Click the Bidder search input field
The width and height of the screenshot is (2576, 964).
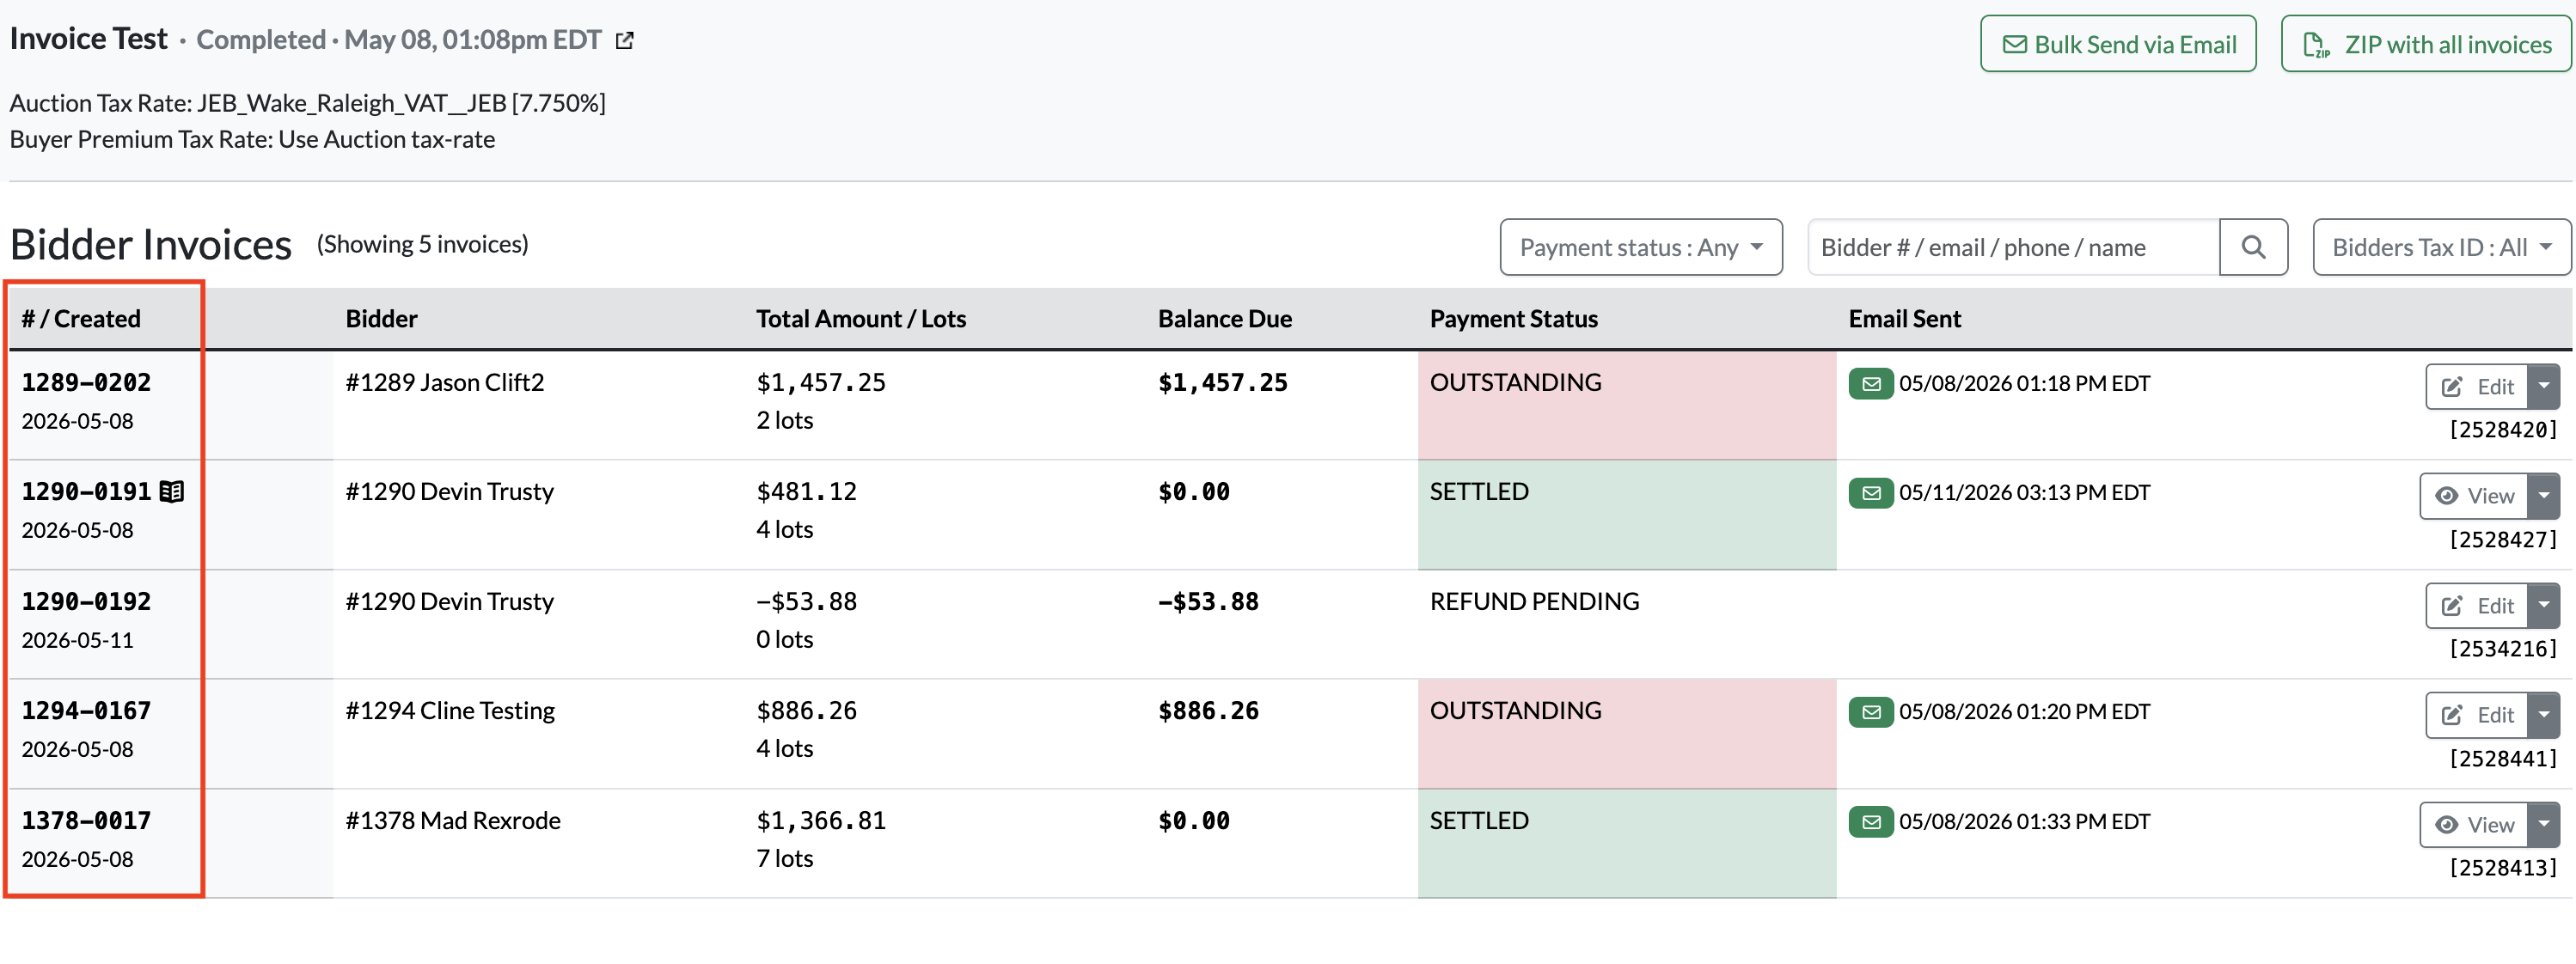coord(2013,247)
